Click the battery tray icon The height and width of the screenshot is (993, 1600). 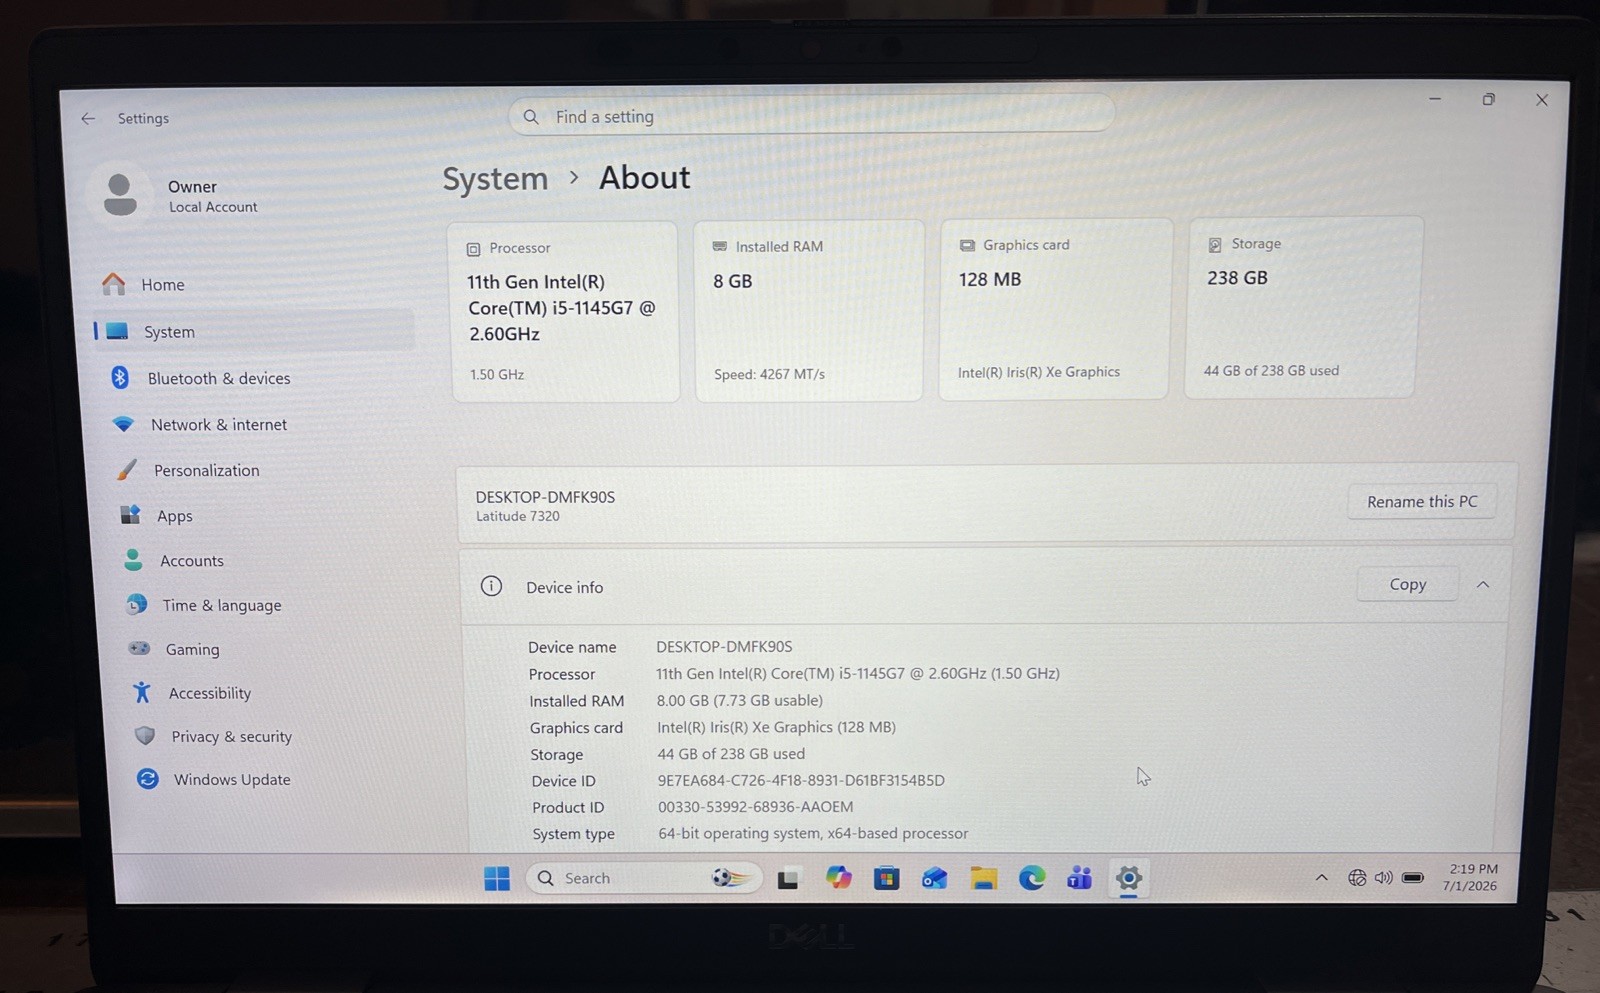(1412, 877)
